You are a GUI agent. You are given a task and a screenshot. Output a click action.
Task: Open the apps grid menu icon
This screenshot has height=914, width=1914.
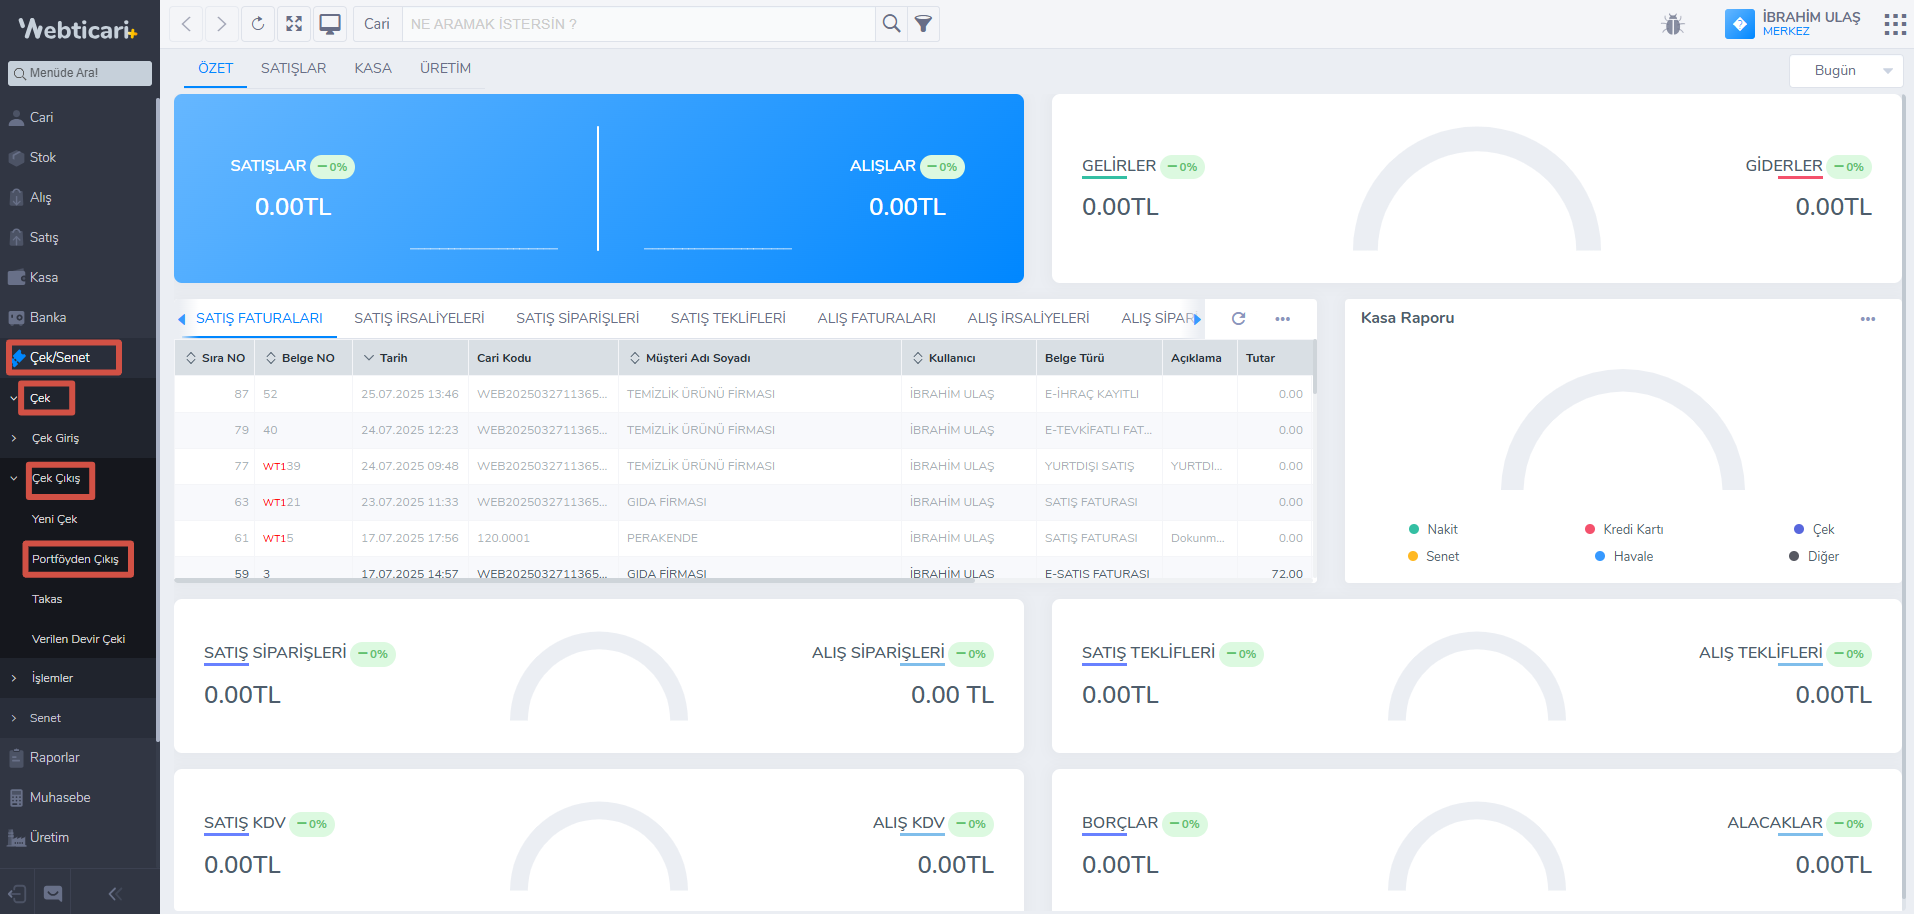(x=1894, y=25)
